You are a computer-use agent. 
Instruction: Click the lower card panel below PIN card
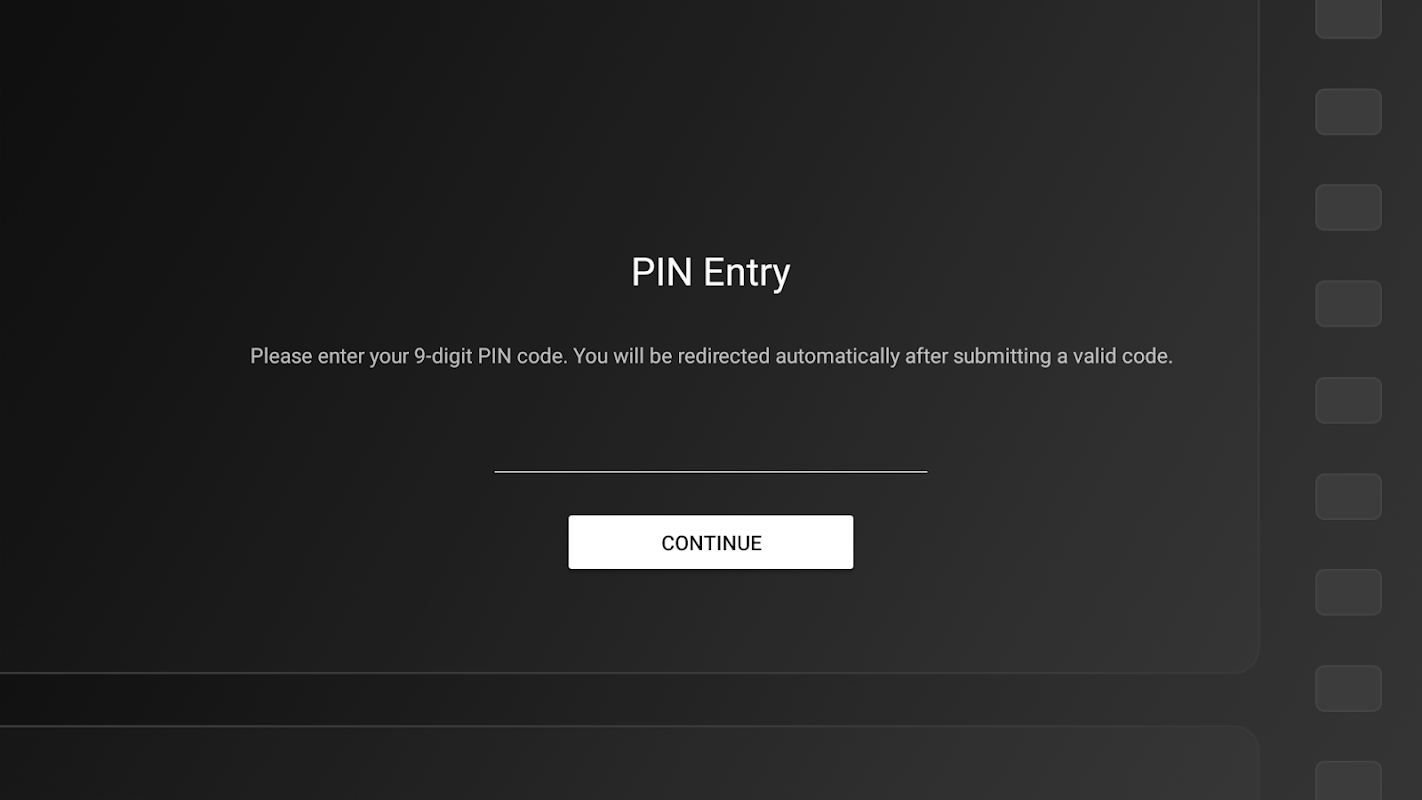[600, 765]
